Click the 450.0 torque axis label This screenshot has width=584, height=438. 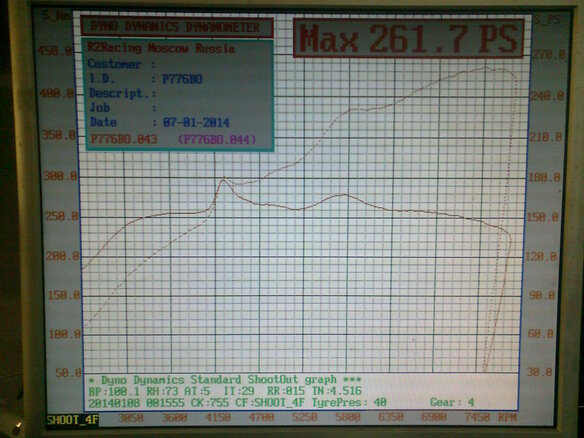(x=56, y=51)
